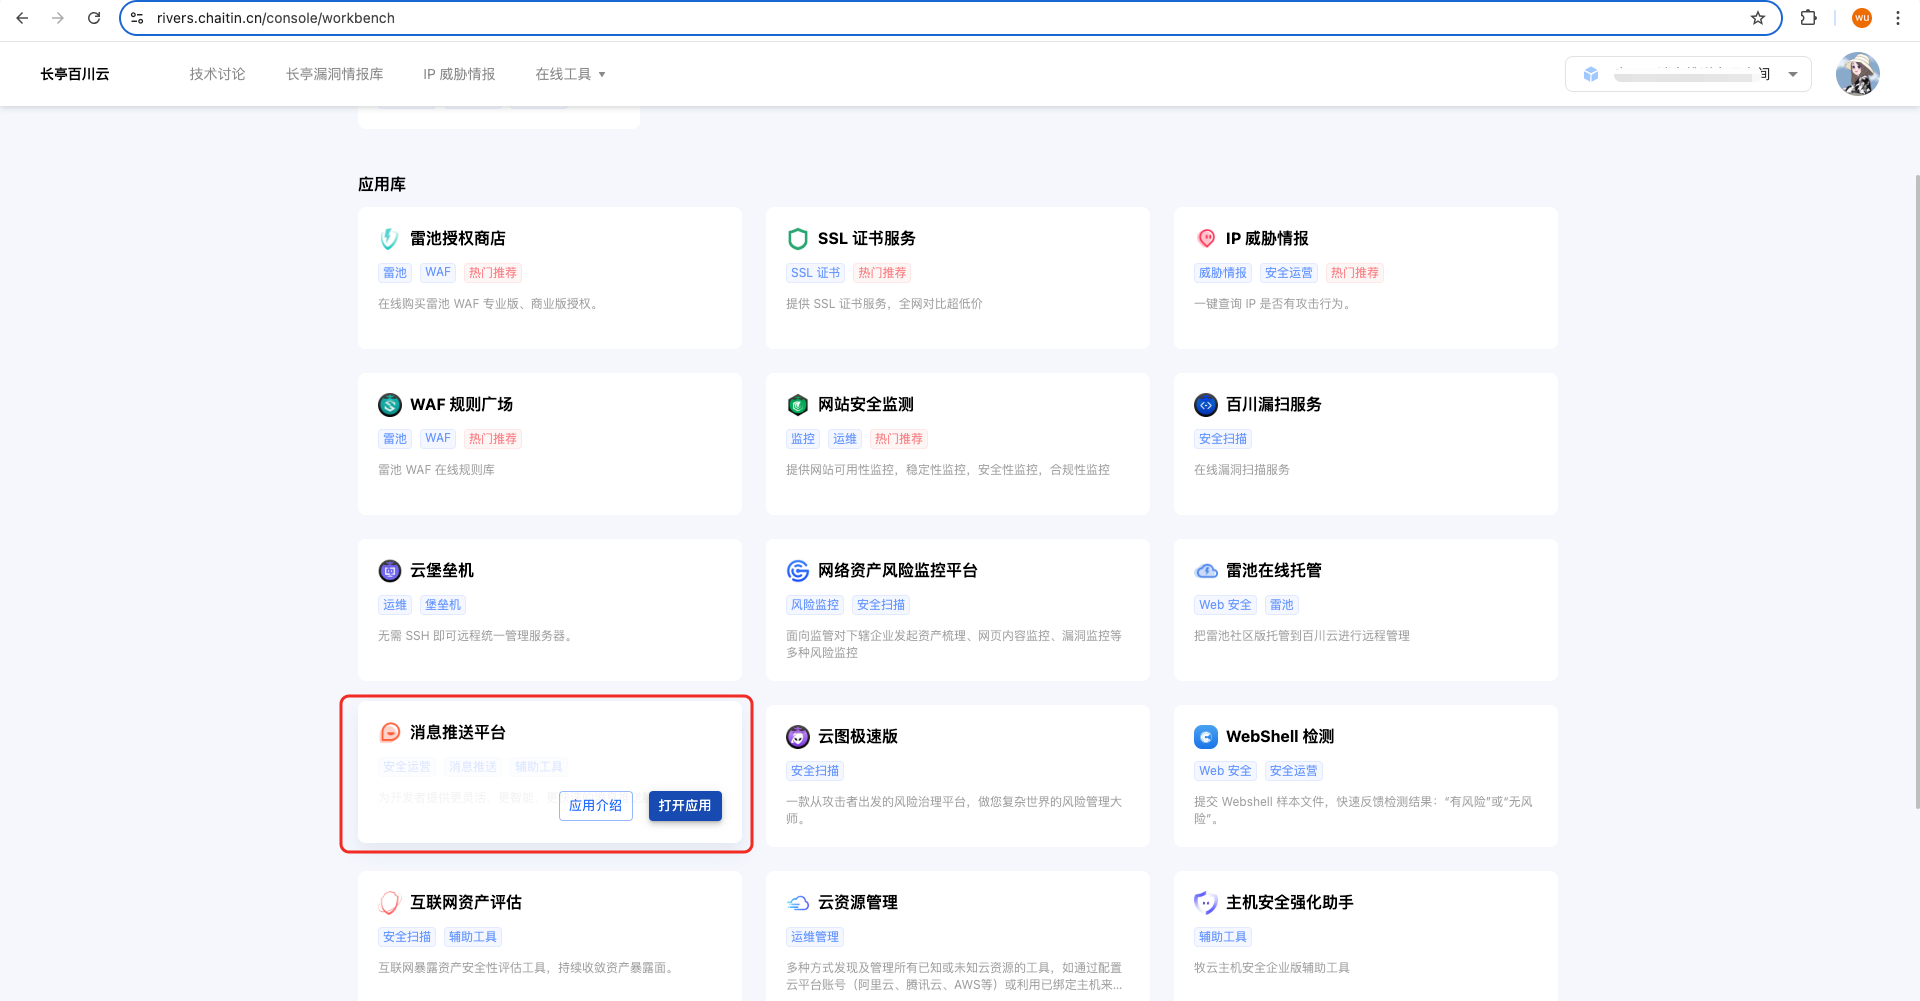Bookmark this page with the star icon
Screen dimensions: 1920x1001
(1757, 18)
